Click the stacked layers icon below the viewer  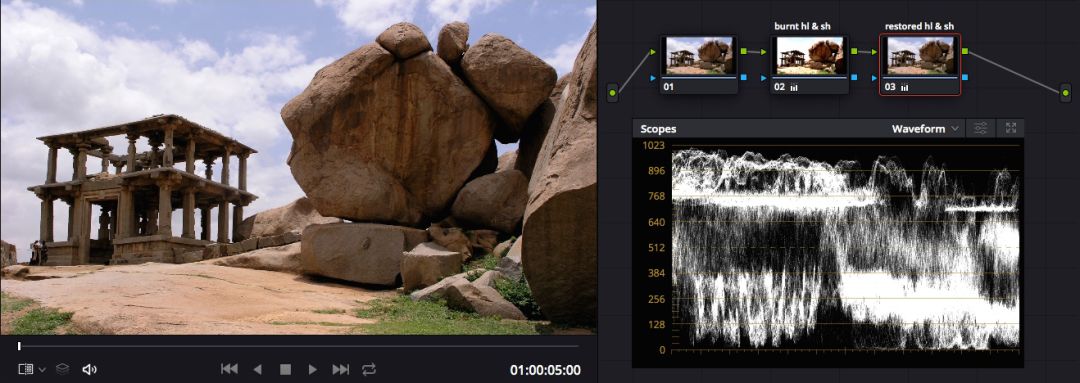[x=63, y=369]
